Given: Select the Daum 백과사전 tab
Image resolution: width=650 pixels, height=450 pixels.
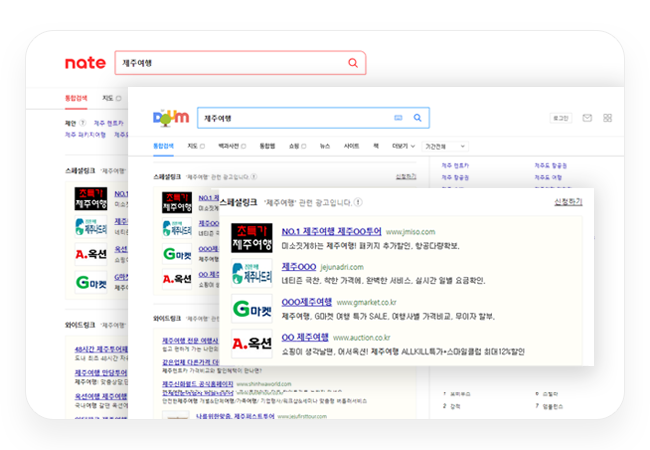Looking at the screenshot, I should coord(232,146).
